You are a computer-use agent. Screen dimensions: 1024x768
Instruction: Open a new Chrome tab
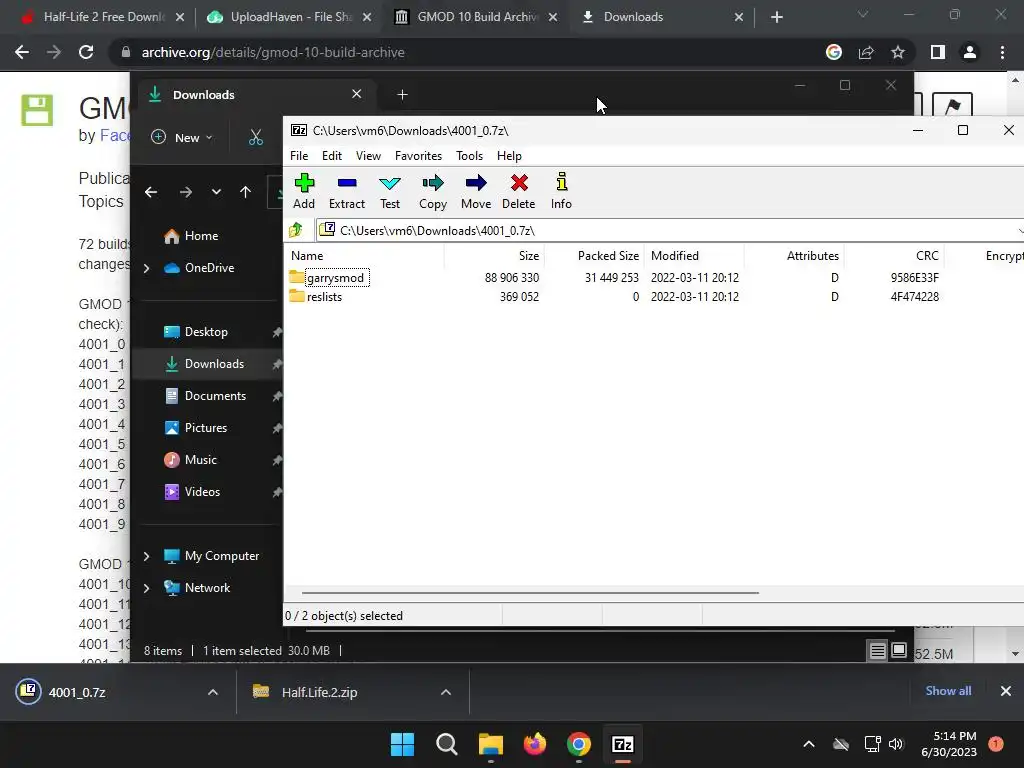(776, 17)
